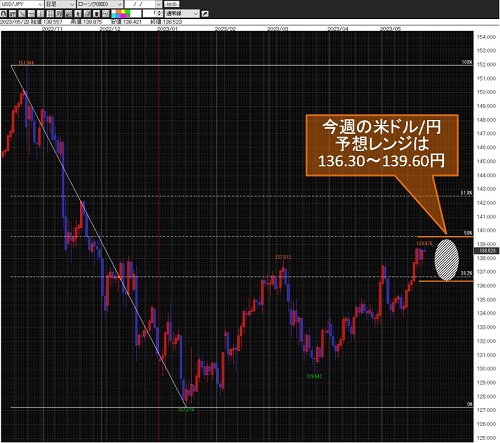This screenshot has width=500, height=443.
Task: Click the 138.875 recent high label
Action: coord(424,243)
